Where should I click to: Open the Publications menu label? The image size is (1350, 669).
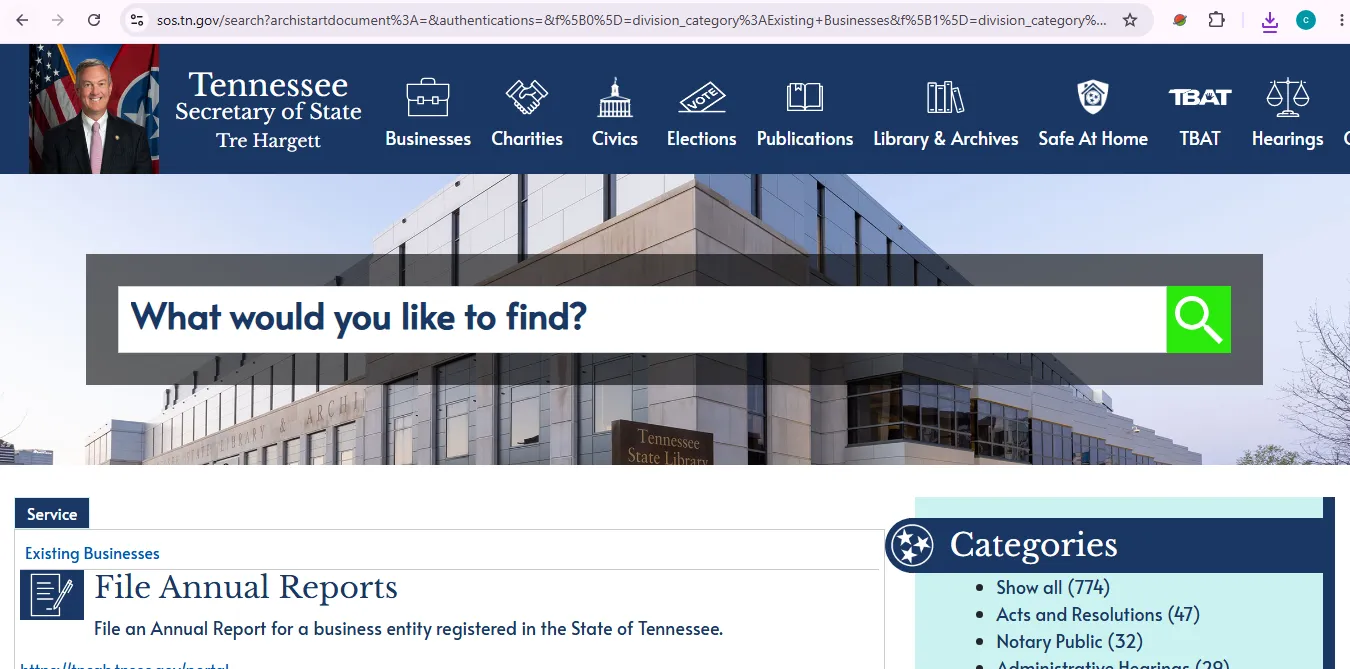point(805,139)
